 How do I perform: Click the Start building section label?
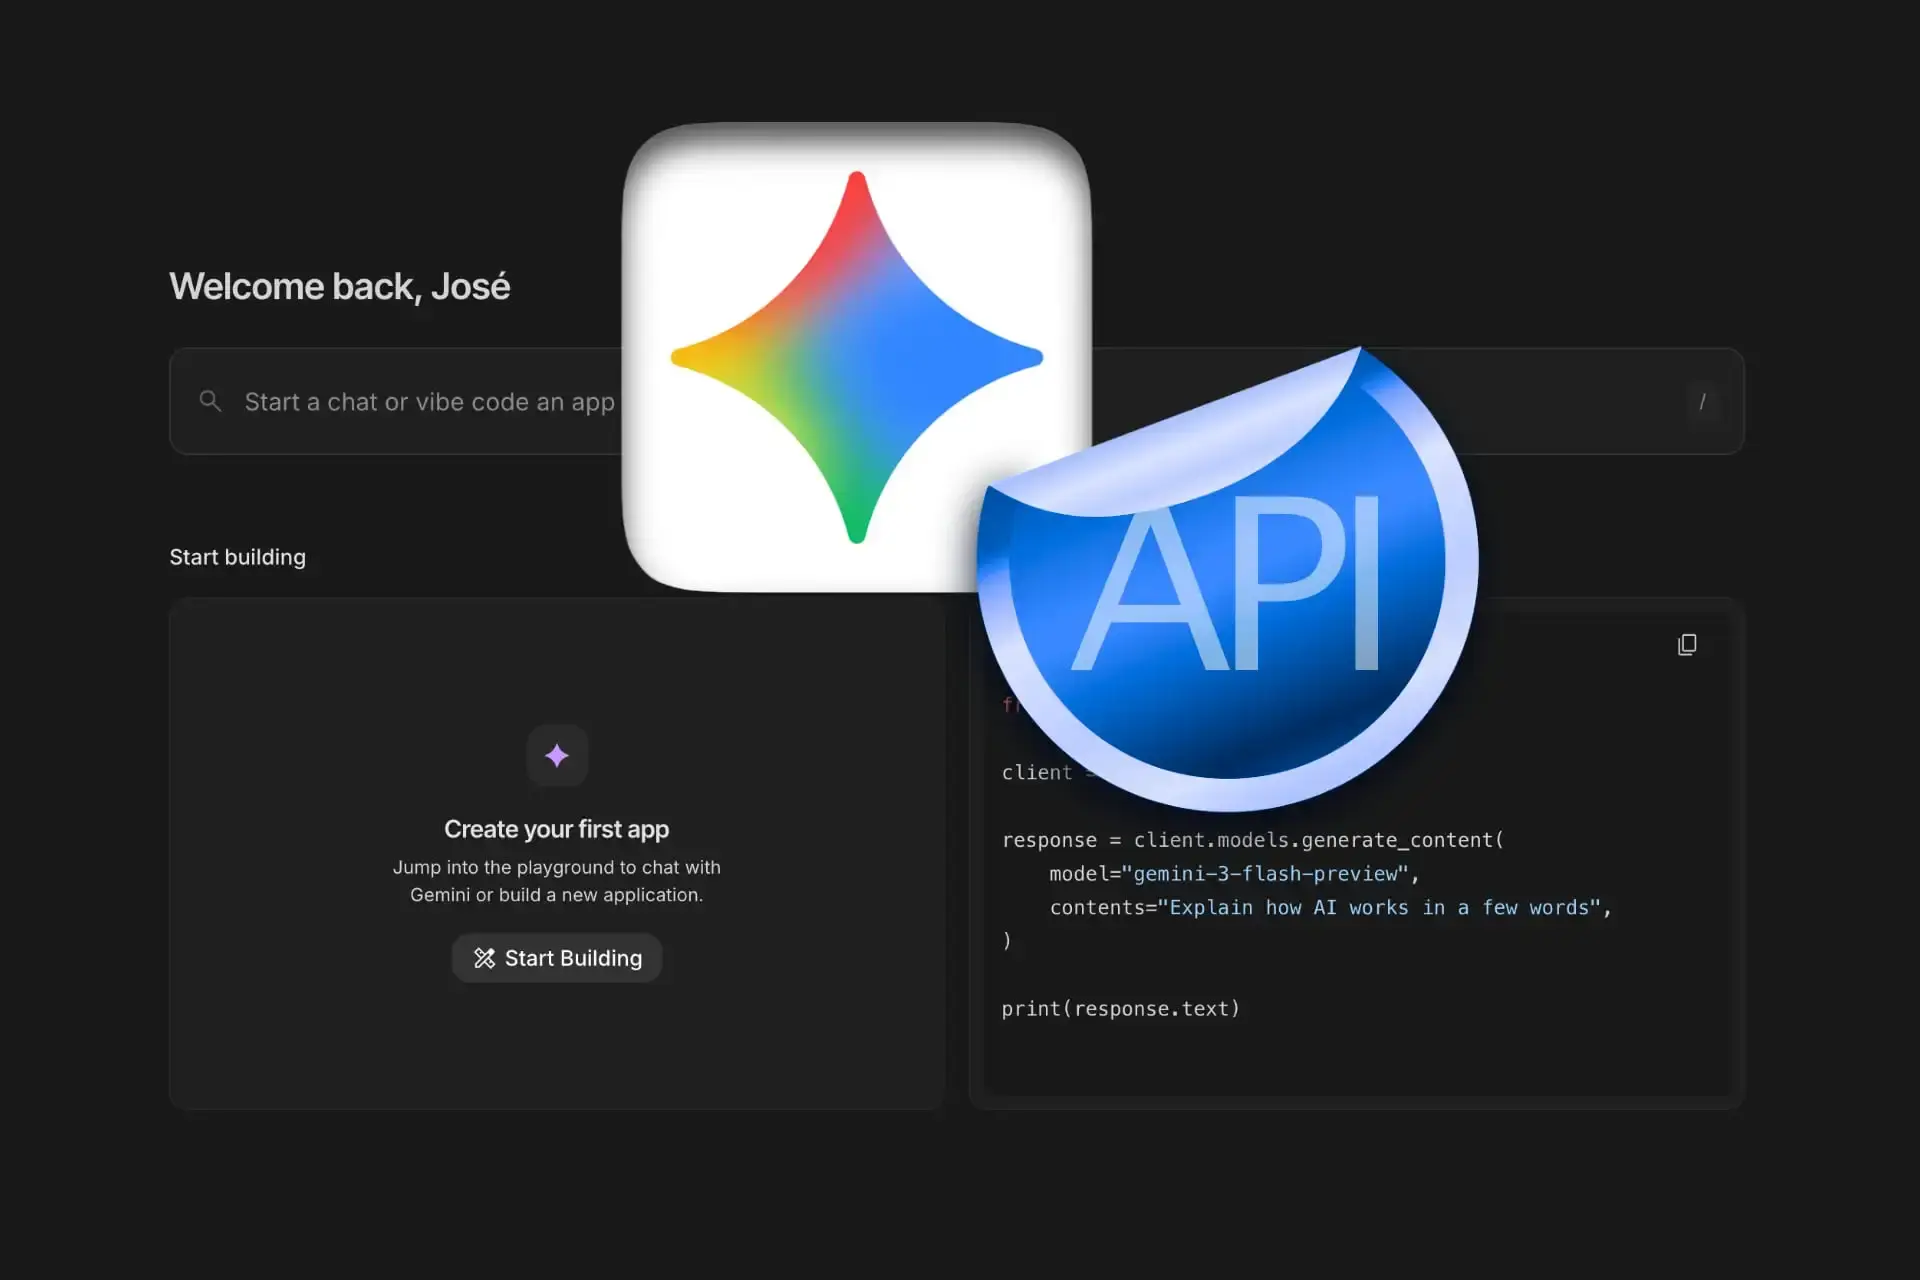click(x=237, y=556)
